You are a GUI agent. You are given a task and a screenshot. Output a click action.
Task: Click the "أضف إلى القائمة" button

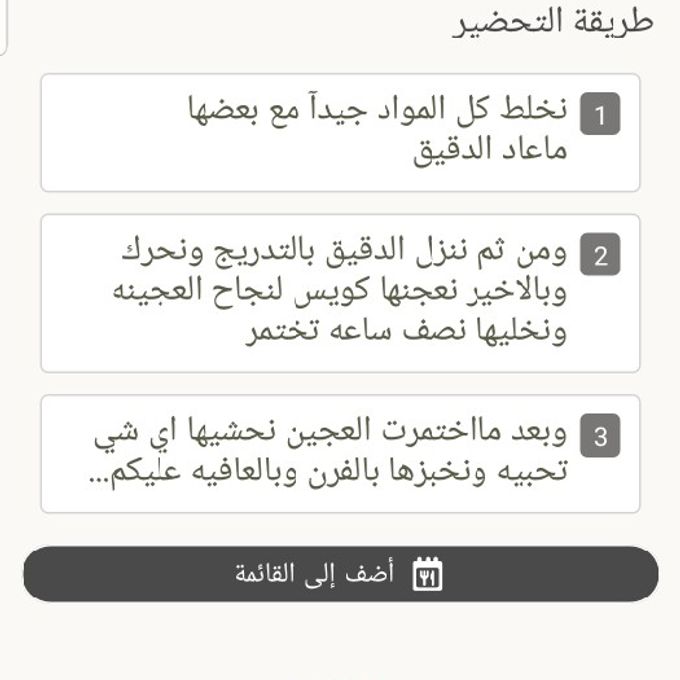pyautogui.click(x=341, y=574)
